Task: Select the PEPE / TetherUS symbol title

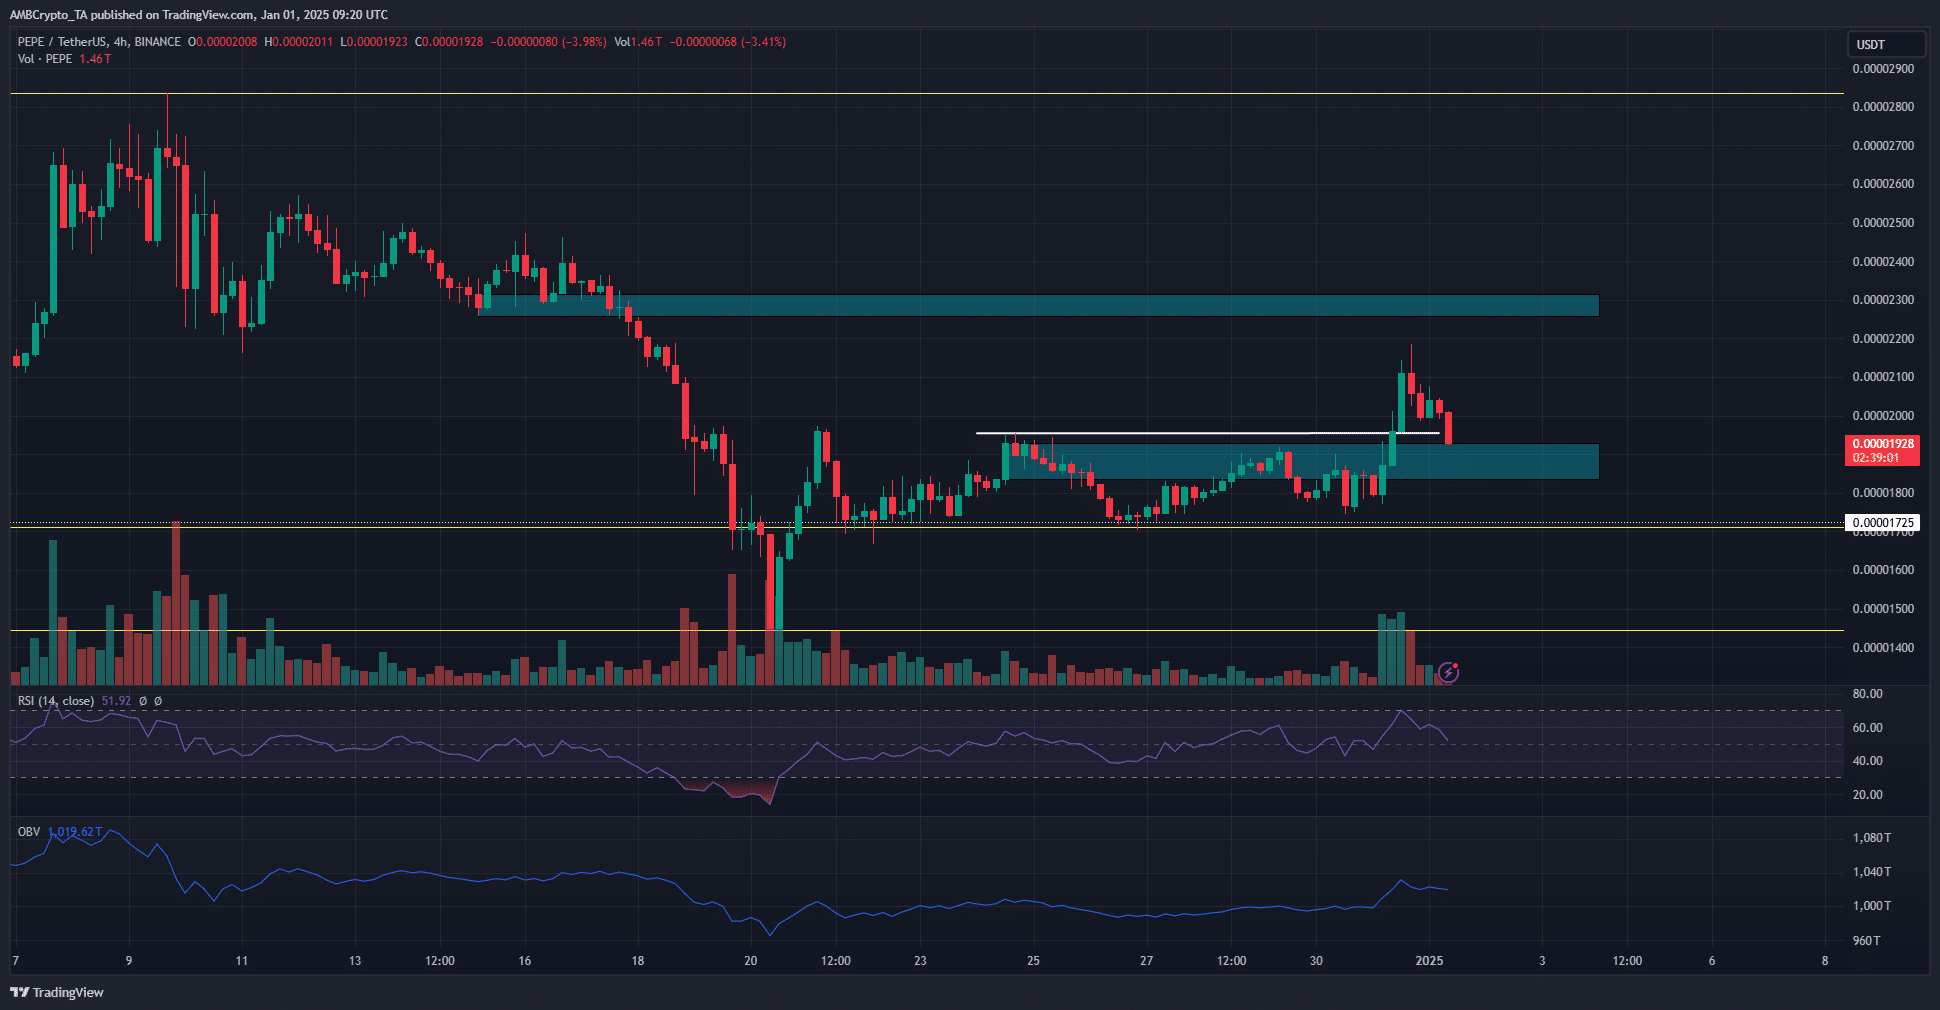Action: [x=99, y=42]
